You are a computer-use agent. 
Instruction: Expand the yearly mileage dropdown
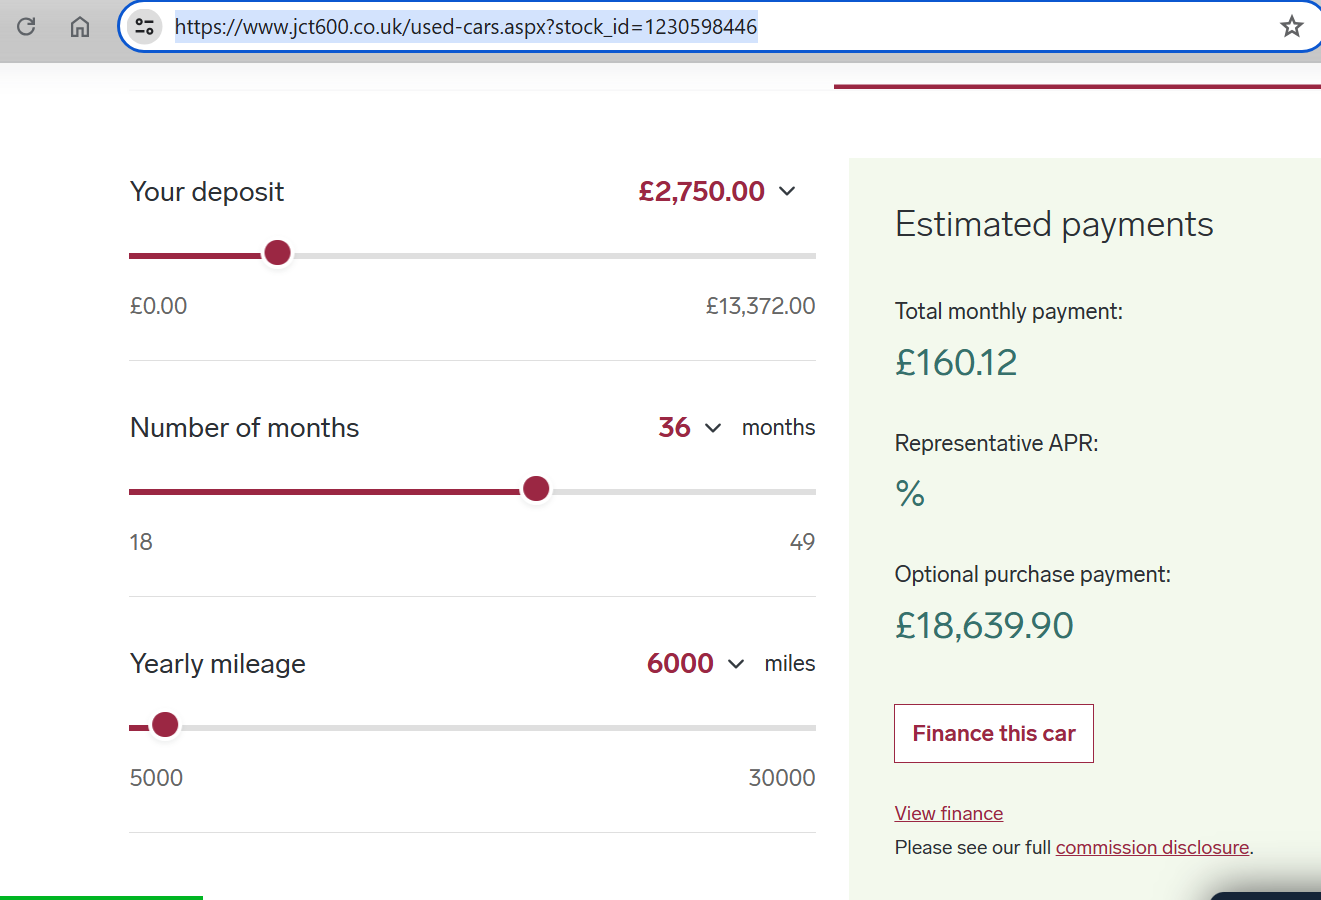click(x=736, y=664)
